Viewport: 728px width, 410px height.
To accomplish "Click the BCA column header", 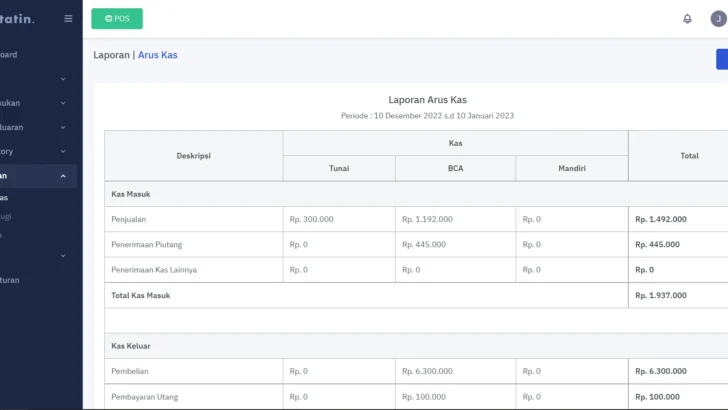I will point(455,169).
